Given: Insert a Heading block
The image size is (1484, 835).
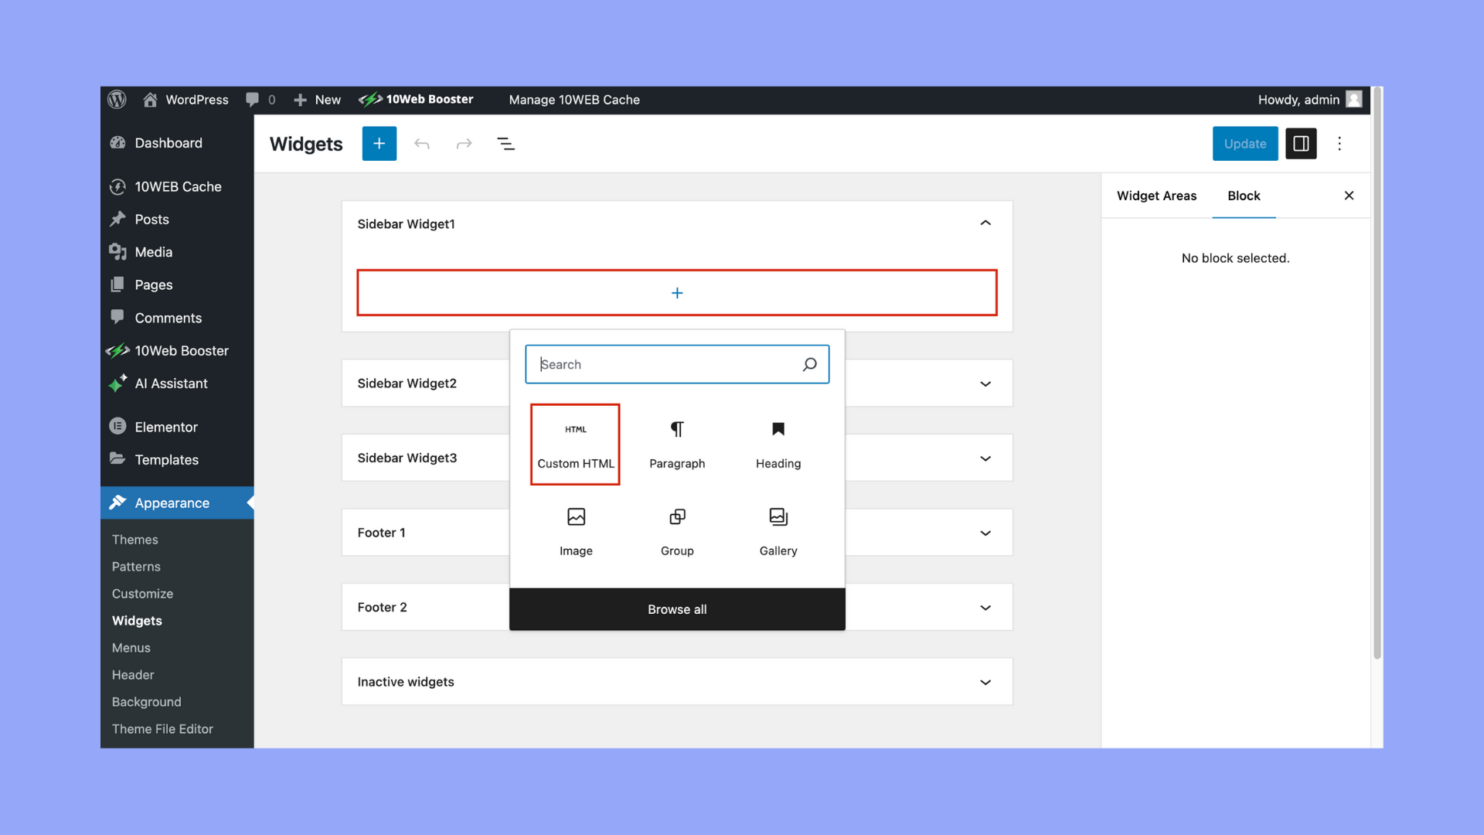Looking at the screenshot, I should [x=777, y=444].
